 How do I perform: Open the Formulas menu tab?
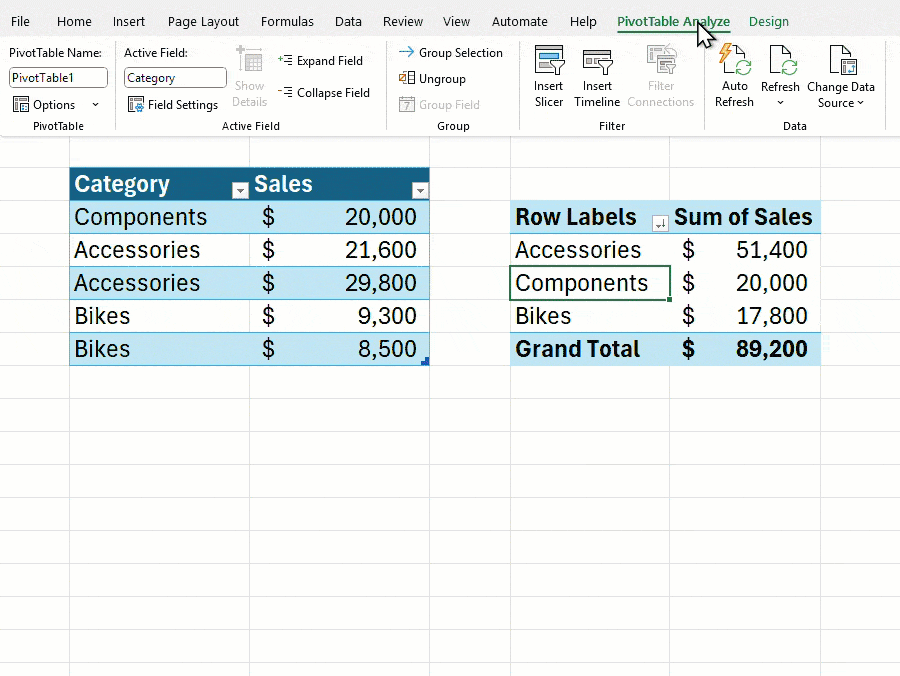click(287, 21)
